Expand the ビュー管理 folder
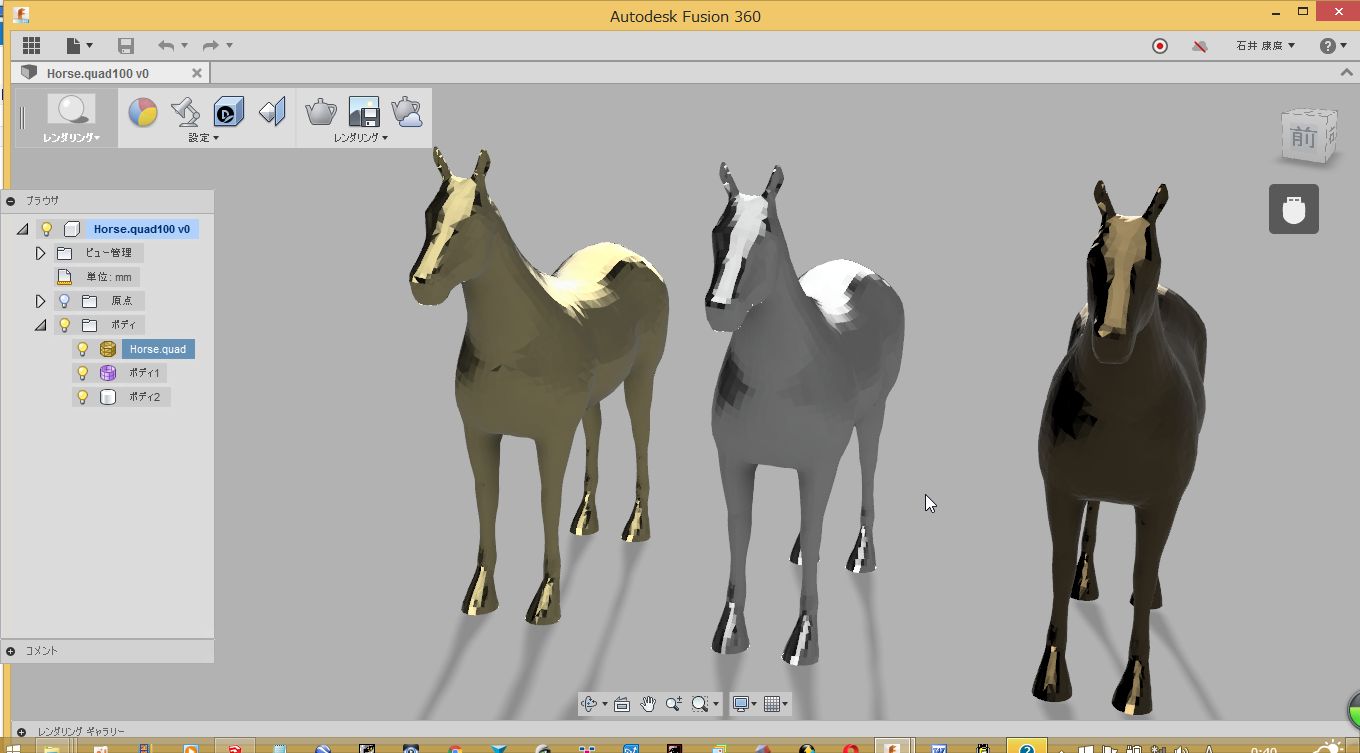Viewport: 1360px width, 753px height. 40,253
